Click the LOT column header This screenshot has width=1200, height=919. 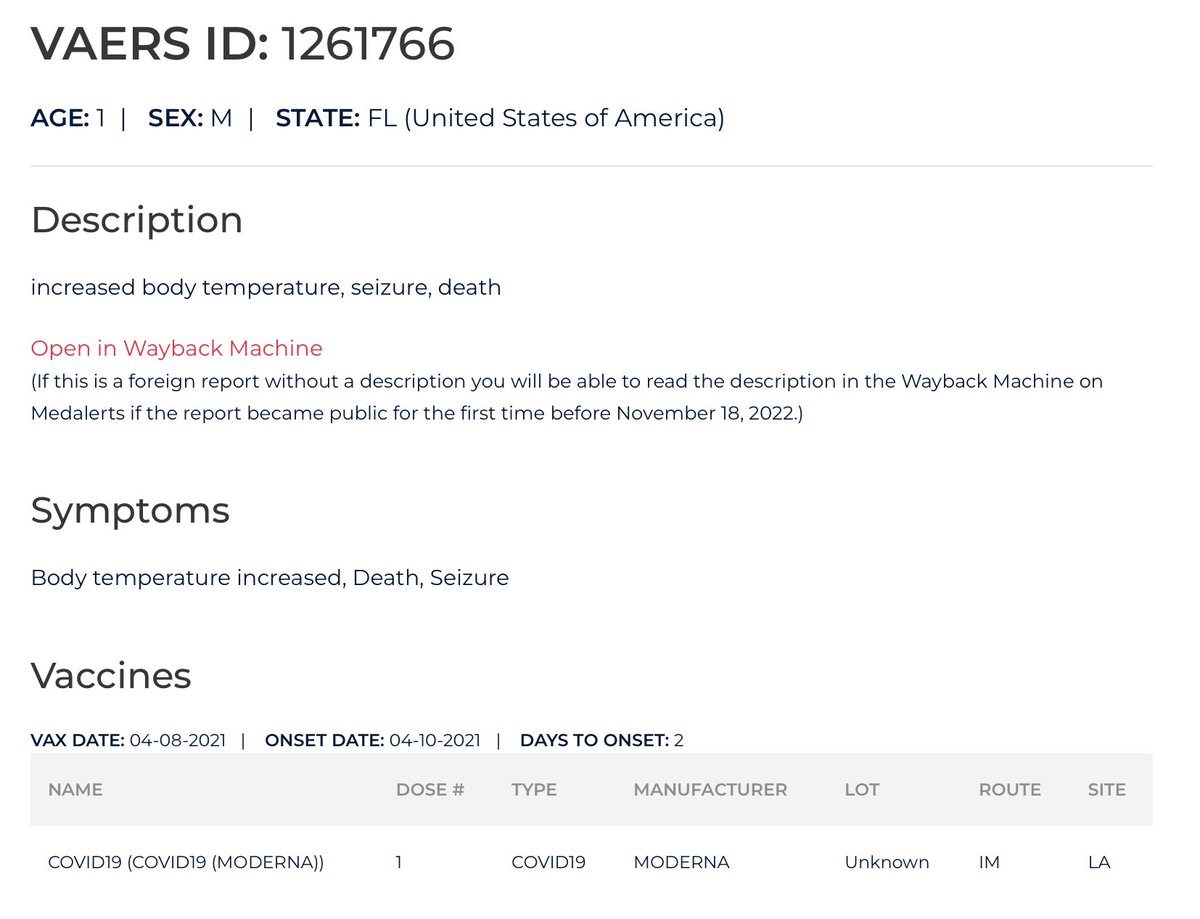pos(862,789)
